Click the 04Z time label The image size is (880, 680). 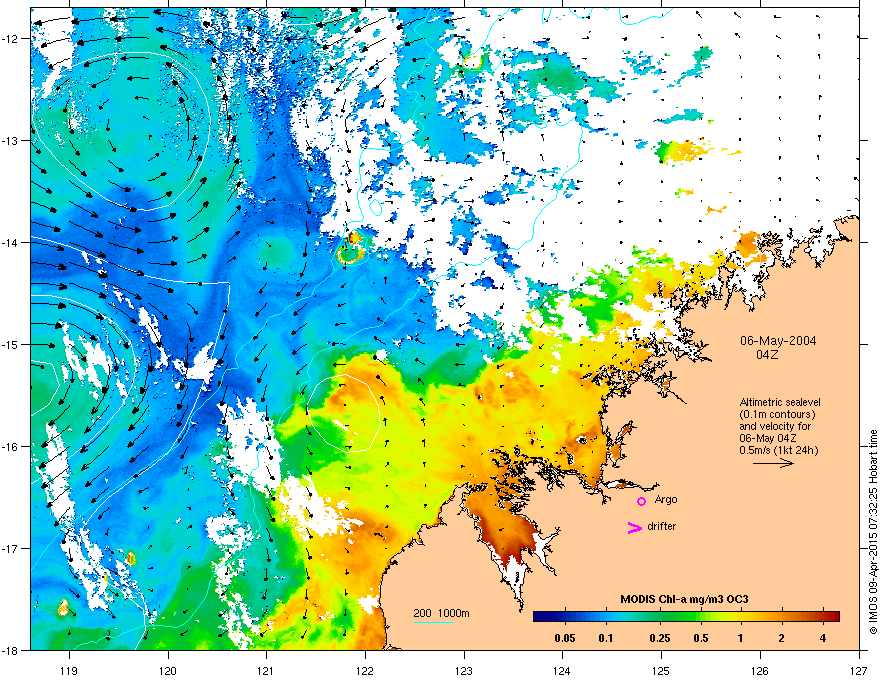[767, 355]
